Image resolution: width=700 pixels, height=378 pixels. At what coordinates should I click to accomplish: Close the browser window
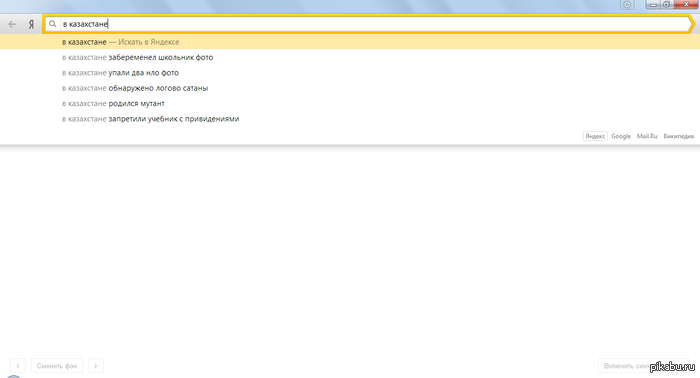tap(686, 4)
